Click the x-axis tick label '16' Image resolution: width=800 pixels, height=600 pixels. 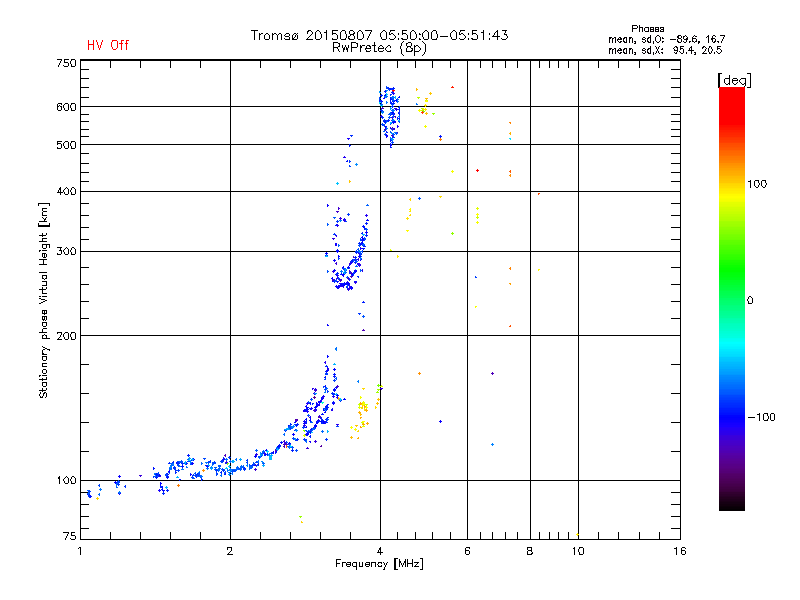point(680,551)
